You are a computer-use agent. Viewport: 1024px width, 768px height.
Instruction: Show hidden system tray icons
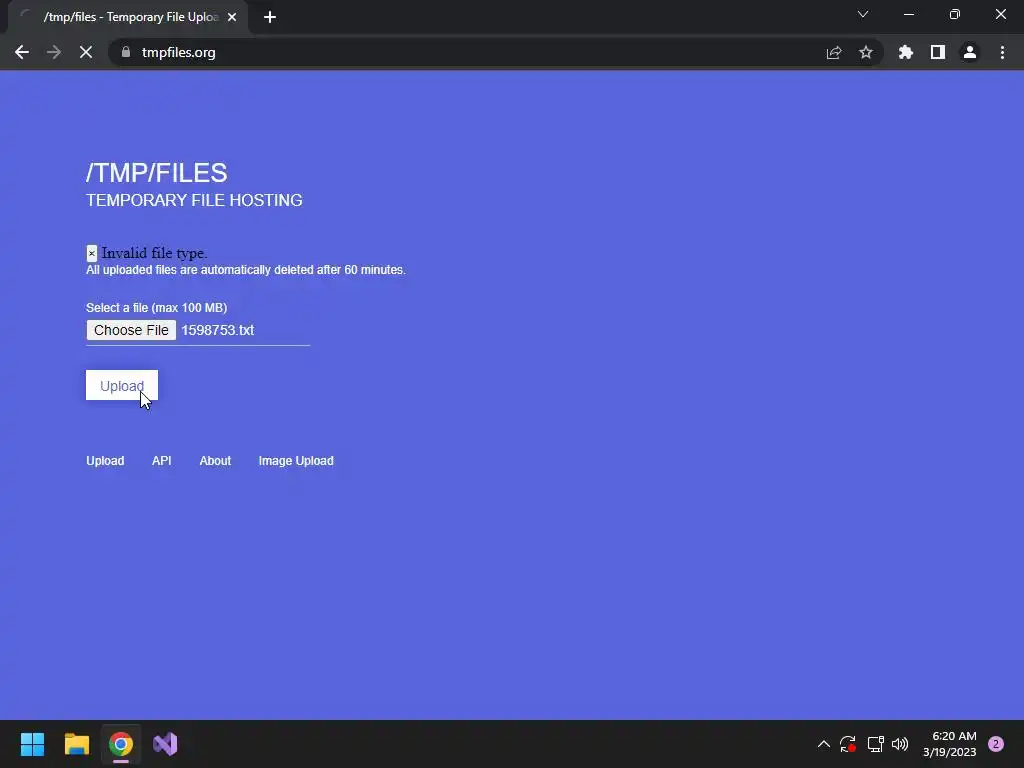coord(824,744)
